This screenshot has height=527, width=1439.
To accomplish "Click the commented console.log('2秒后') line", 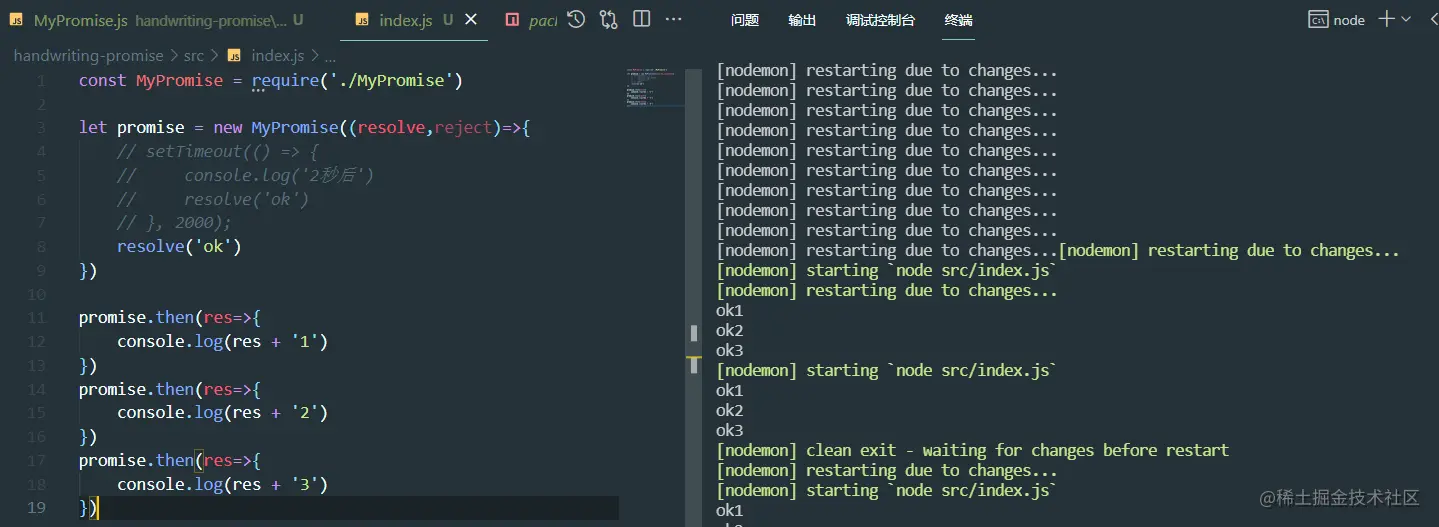I will 245,175.
